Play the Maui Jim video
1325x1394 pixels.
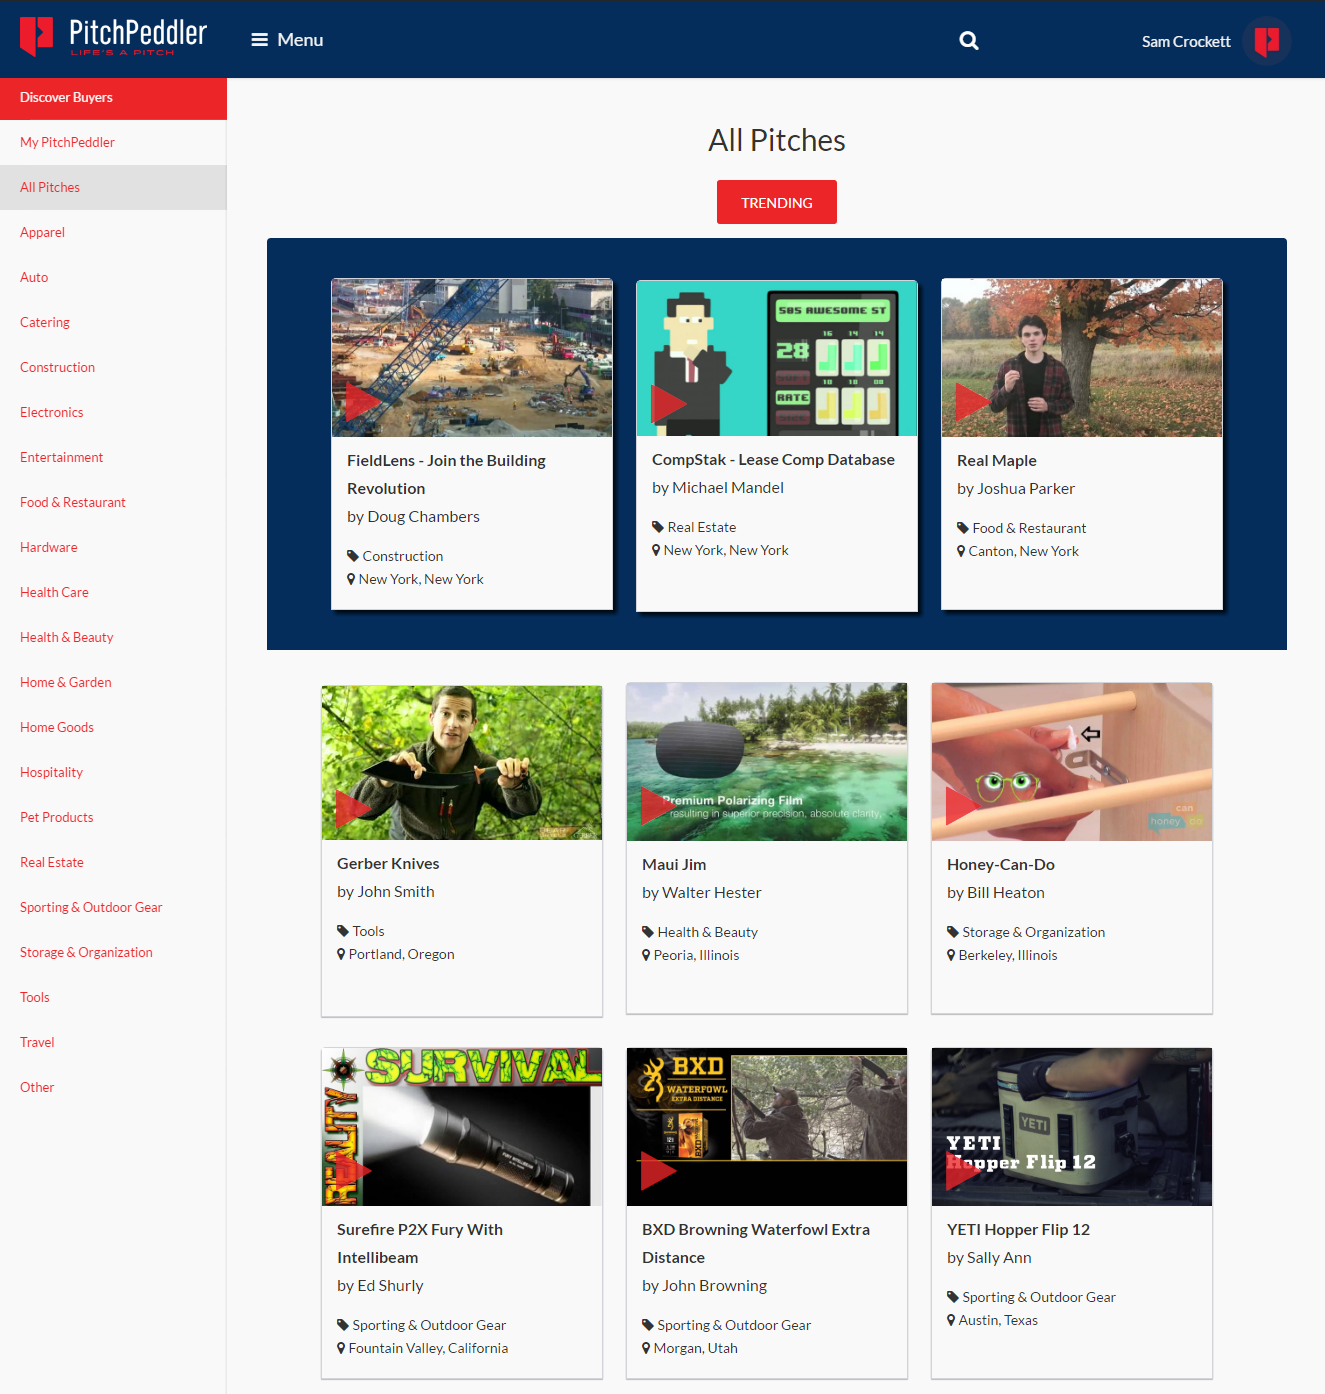pos(657,805)
